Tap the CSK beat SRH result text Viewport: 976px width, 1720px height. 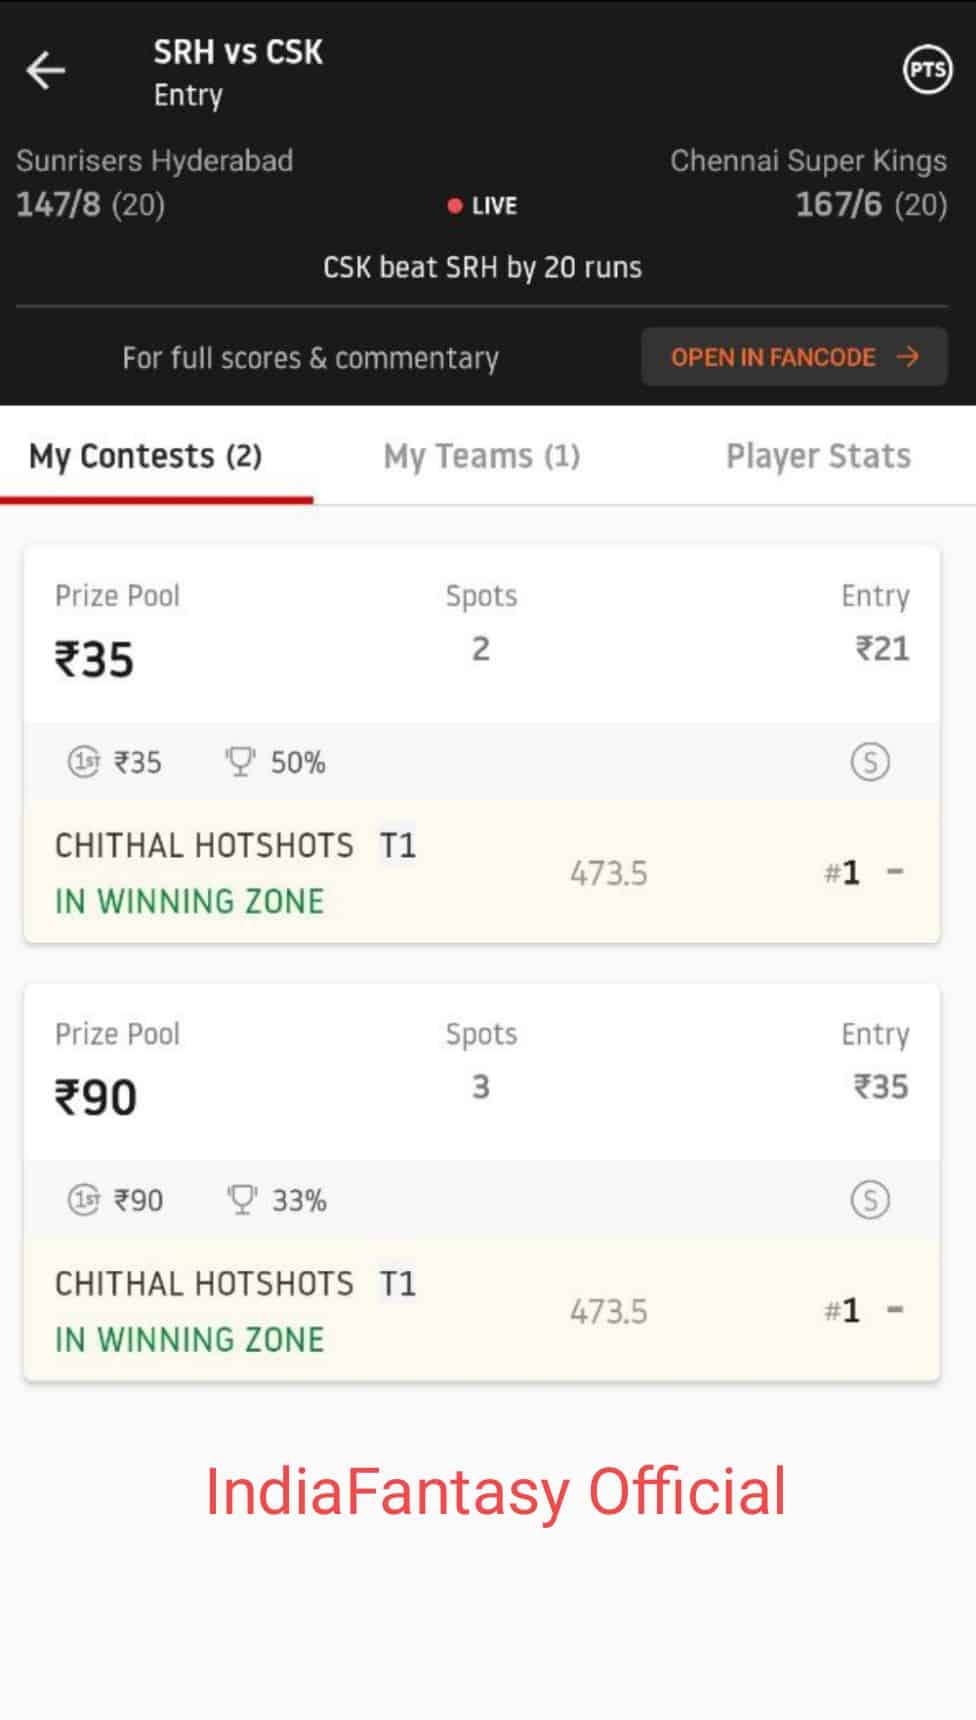482,268
